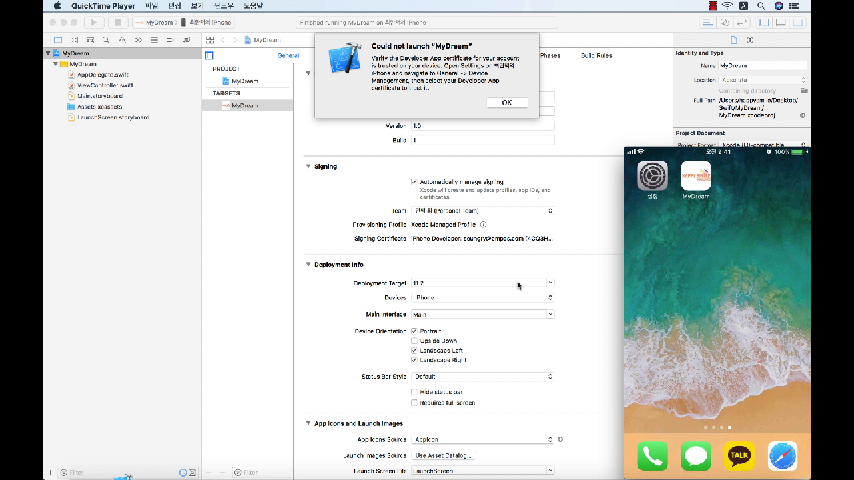Viewport: 854px width, 480px height.
Task: Open the debug navigator icon
Action: 154,40
